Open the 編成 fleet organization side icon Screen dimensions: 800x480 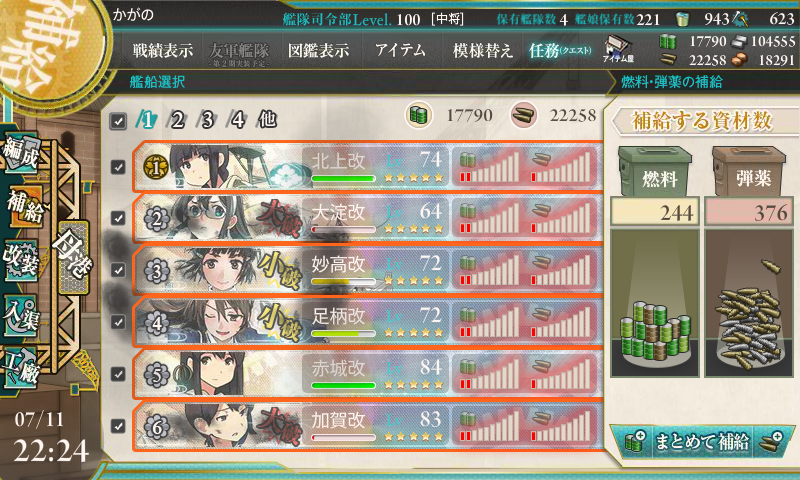click(x=21, y=155)
